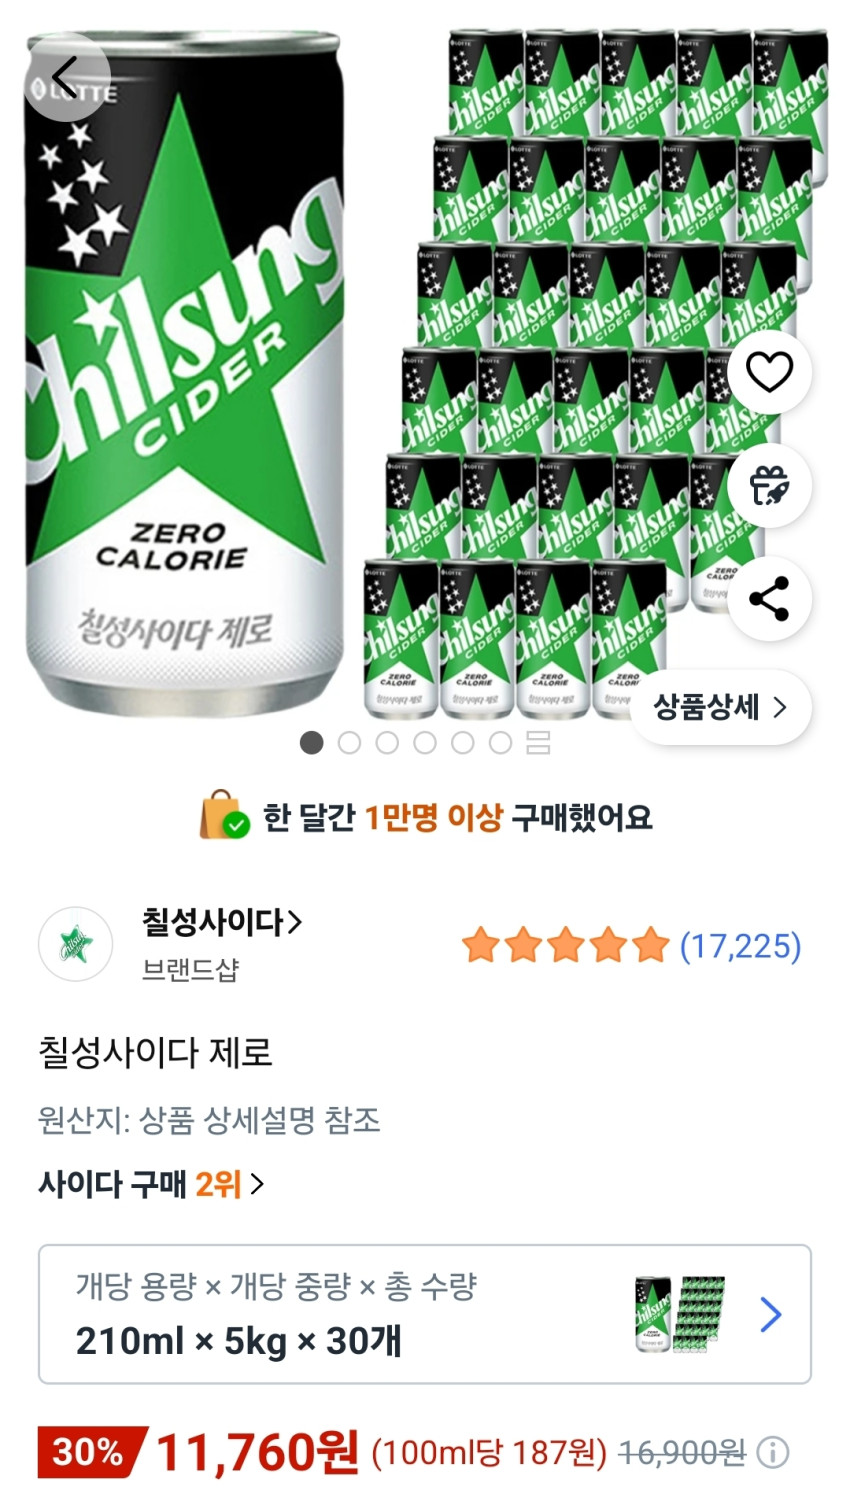The height and width of the screenshot is (1494, 850).
Task: Tap the 칠성사이다 brand logo
Action: [75, 944]
